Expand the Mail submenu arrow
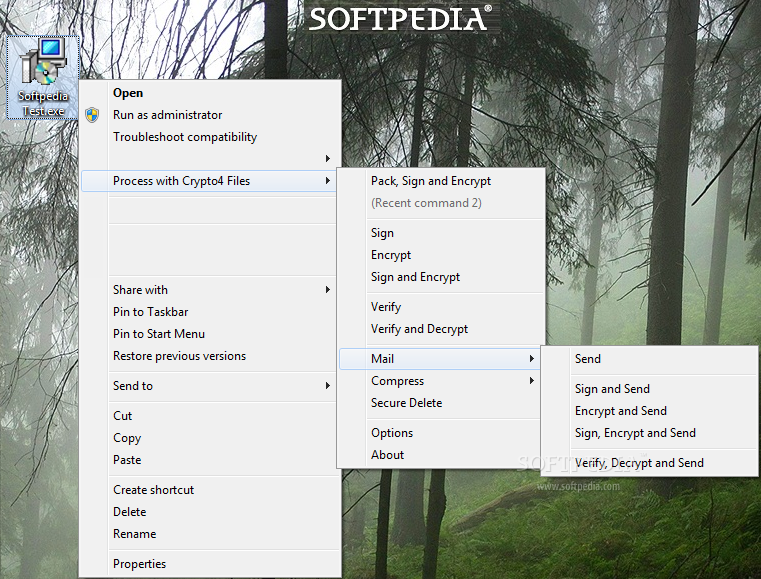 (532, 359)
